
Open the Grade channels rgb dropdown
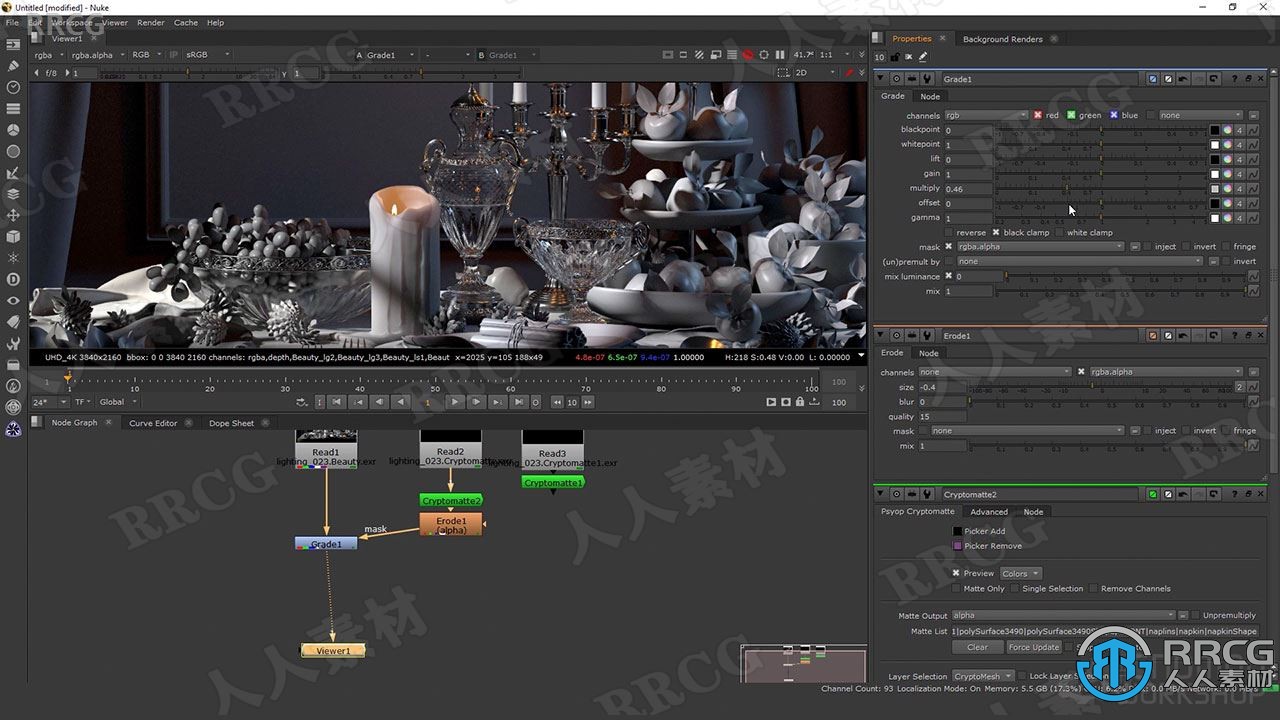pyautogui.click(x=985, y=115)
